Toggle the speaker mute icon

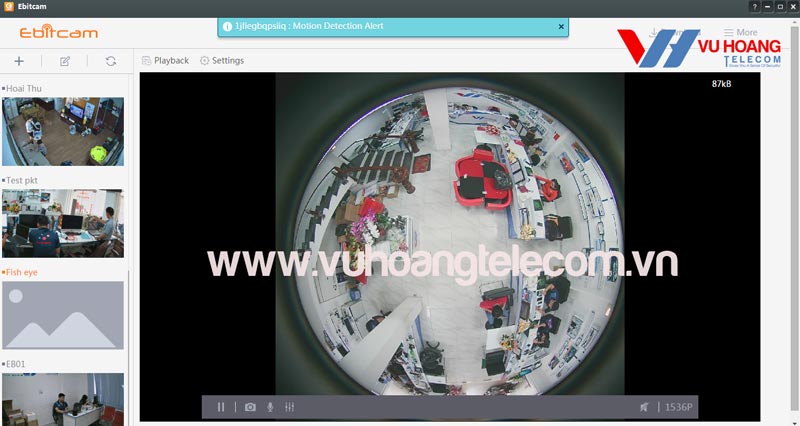coord(644,407)
